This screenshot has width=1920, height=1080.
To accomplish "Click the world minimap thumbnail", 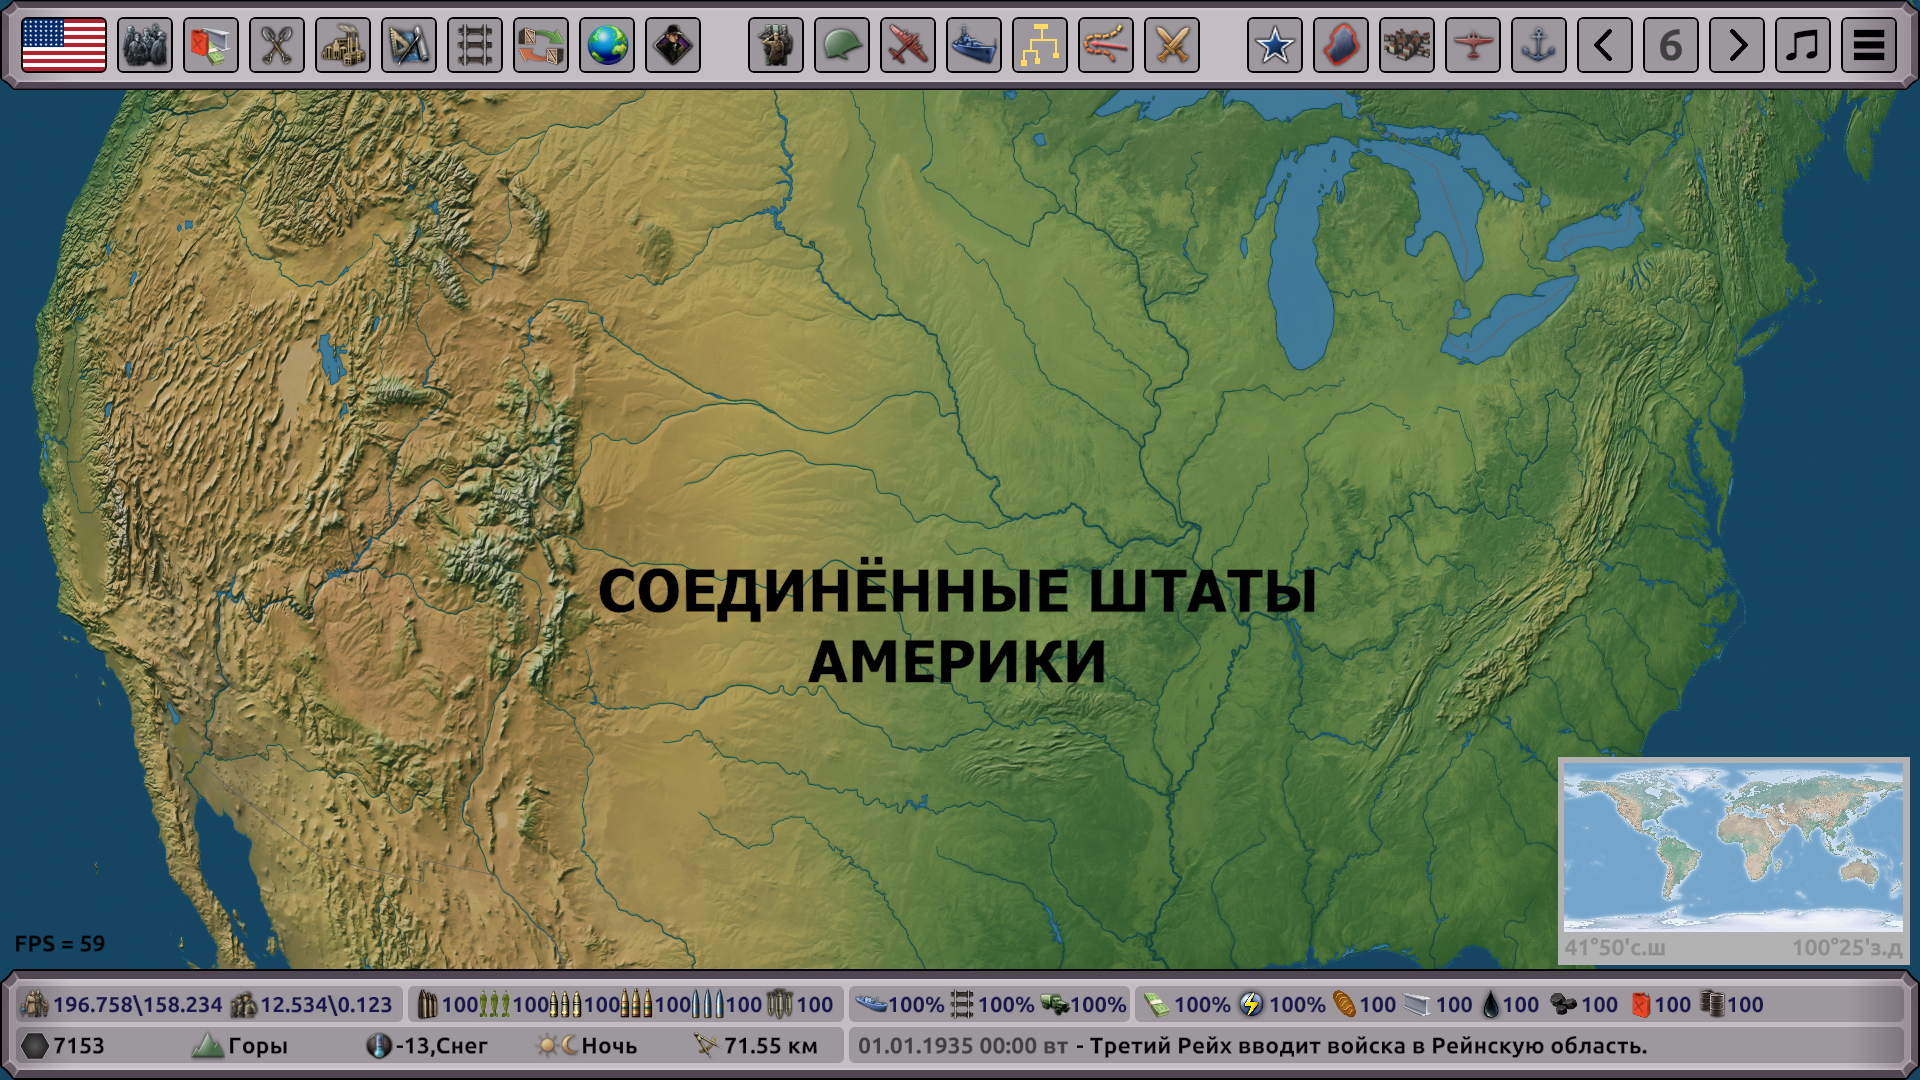I will [1733, 848].
